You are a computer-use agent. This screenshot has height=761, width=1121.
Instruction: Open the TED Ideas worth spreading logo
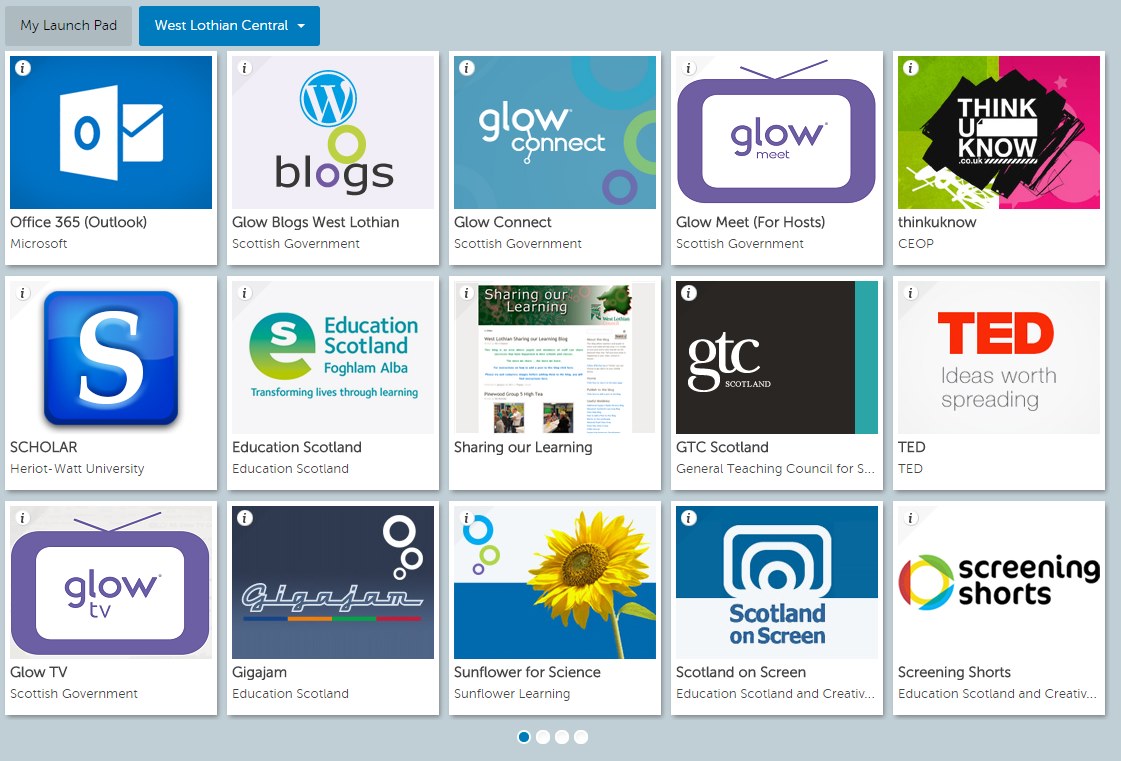[x=999, y=358]
